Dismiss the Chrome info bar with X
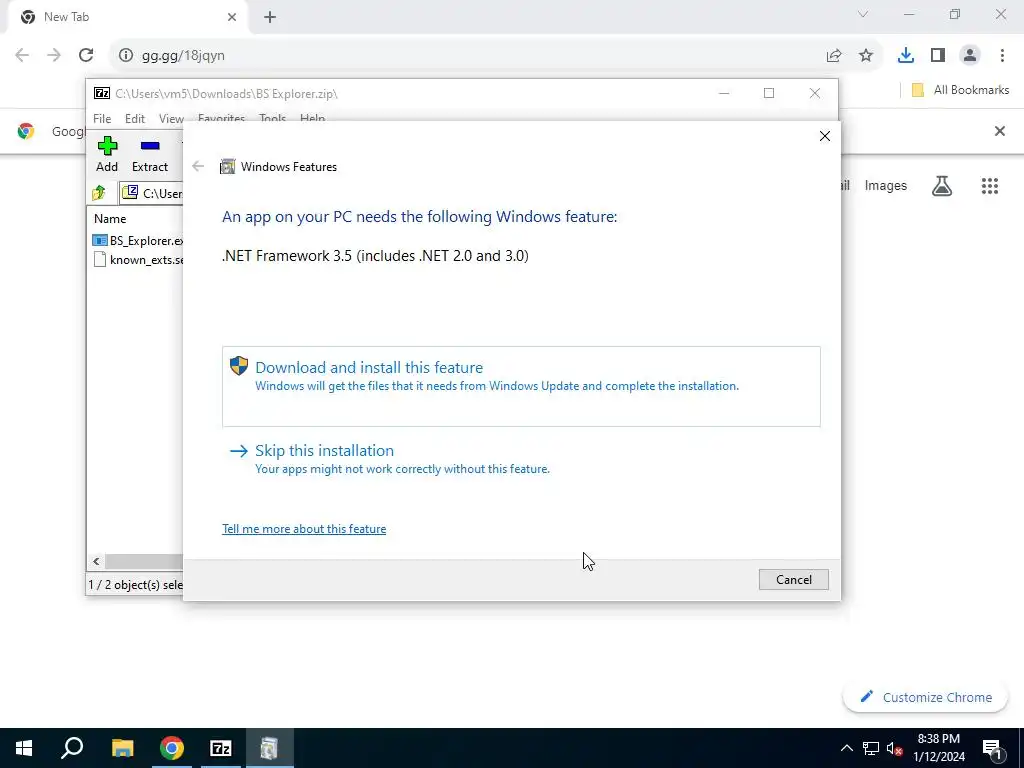This screenshot has height=768, width=1024. 1000,131
